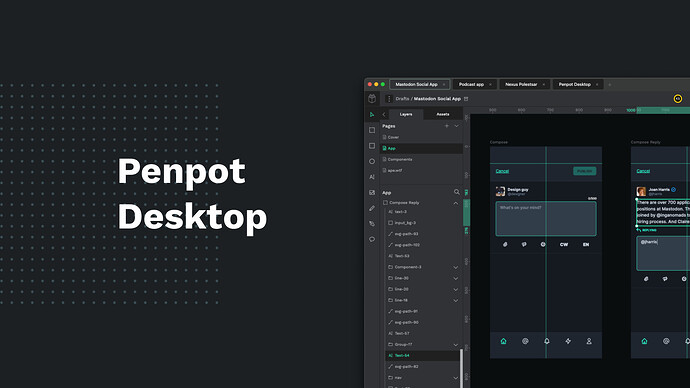Click the layers panel vertical scrollbar
The image size is (690, 388).
[461, 368]
